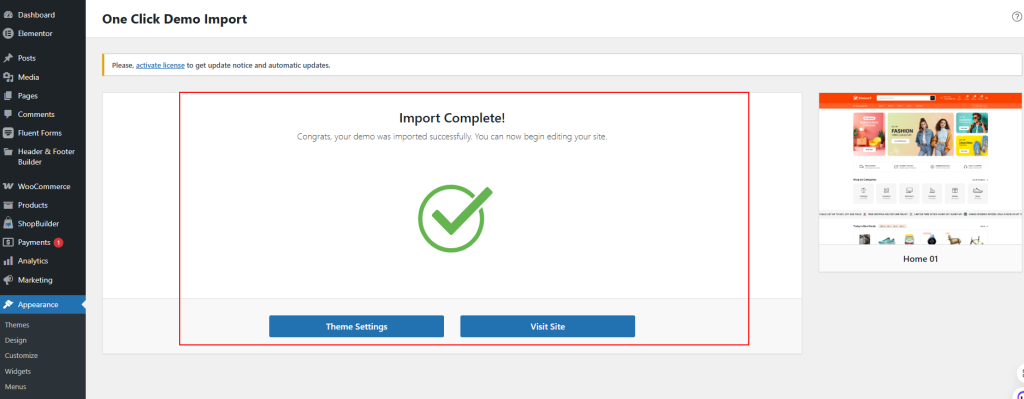Open Themes submenu under Appearance
This screenshot has width=1024, height=399.
(x=17, y=325)
